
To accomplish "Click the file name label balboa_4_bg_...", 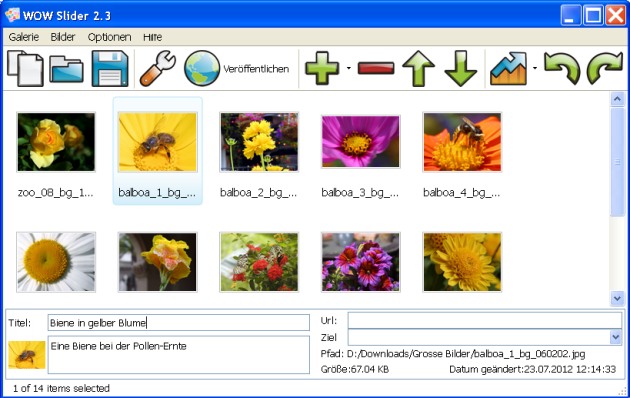I will point(462,193).
